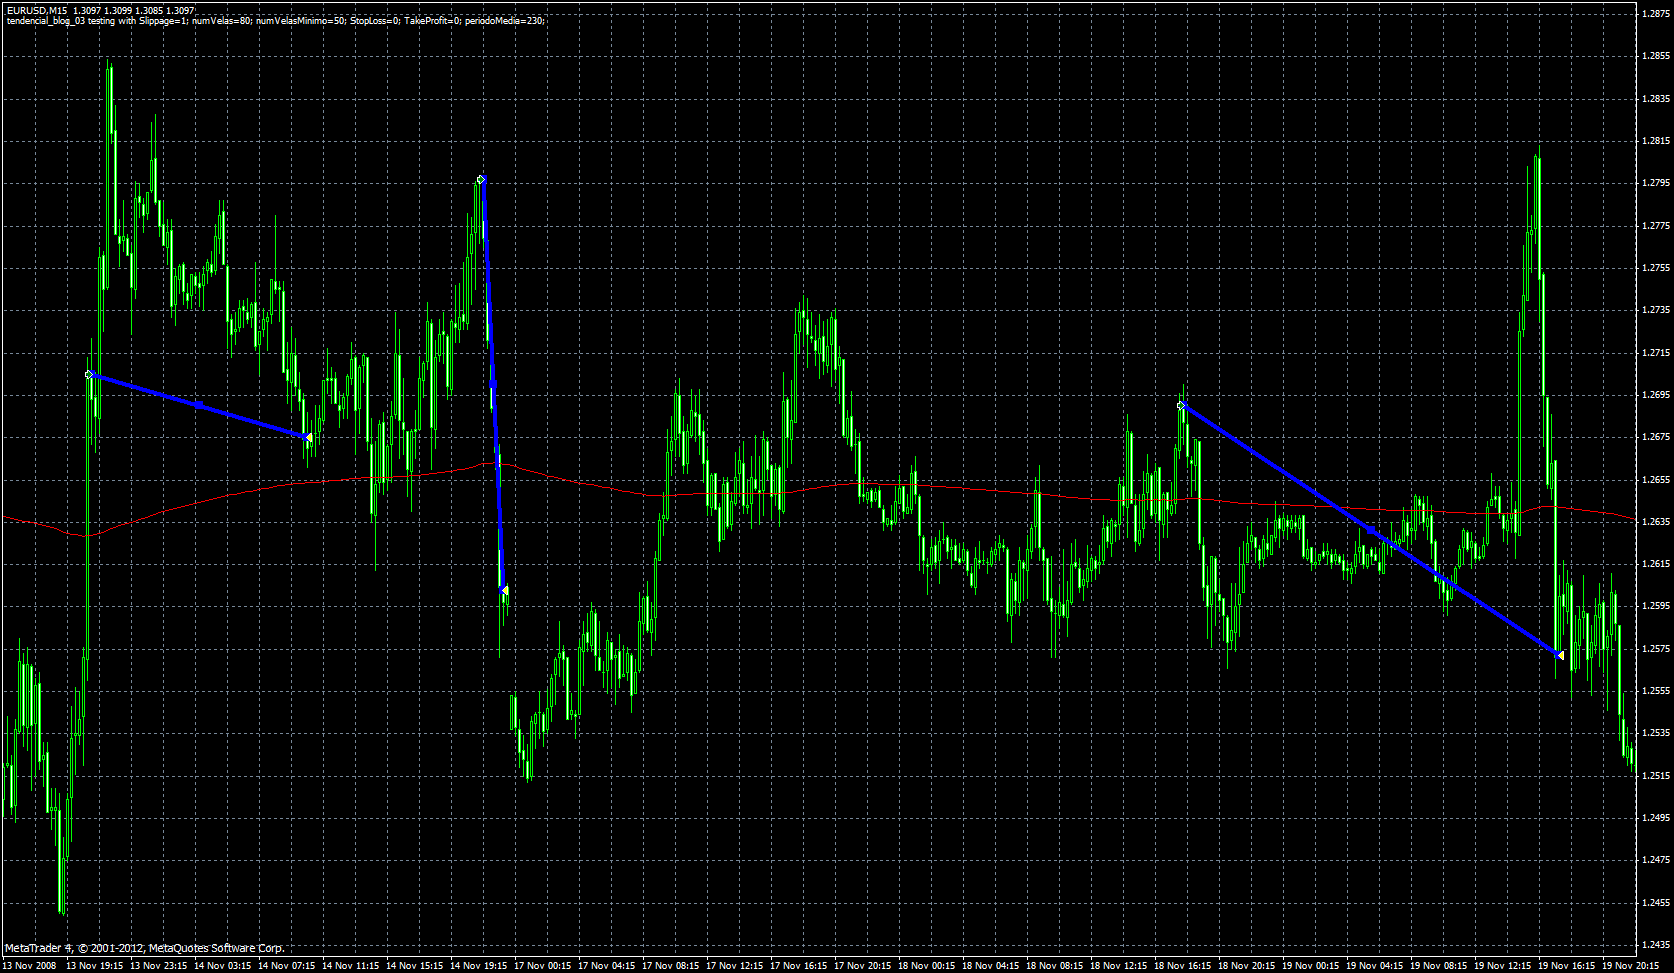Click the 1.2815 price scale label
The image size is (1674, 973).
[x=1657, y=141]
